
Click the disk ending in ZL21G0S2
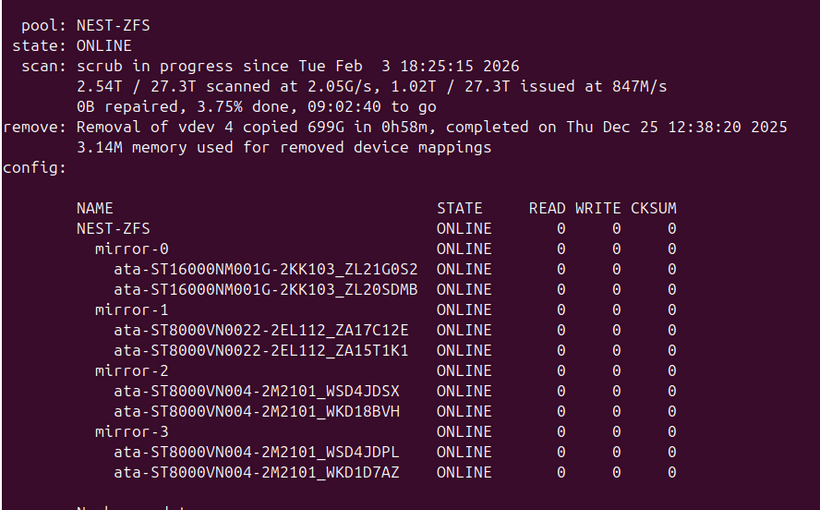pyautogui.click(x=265, y=269)
